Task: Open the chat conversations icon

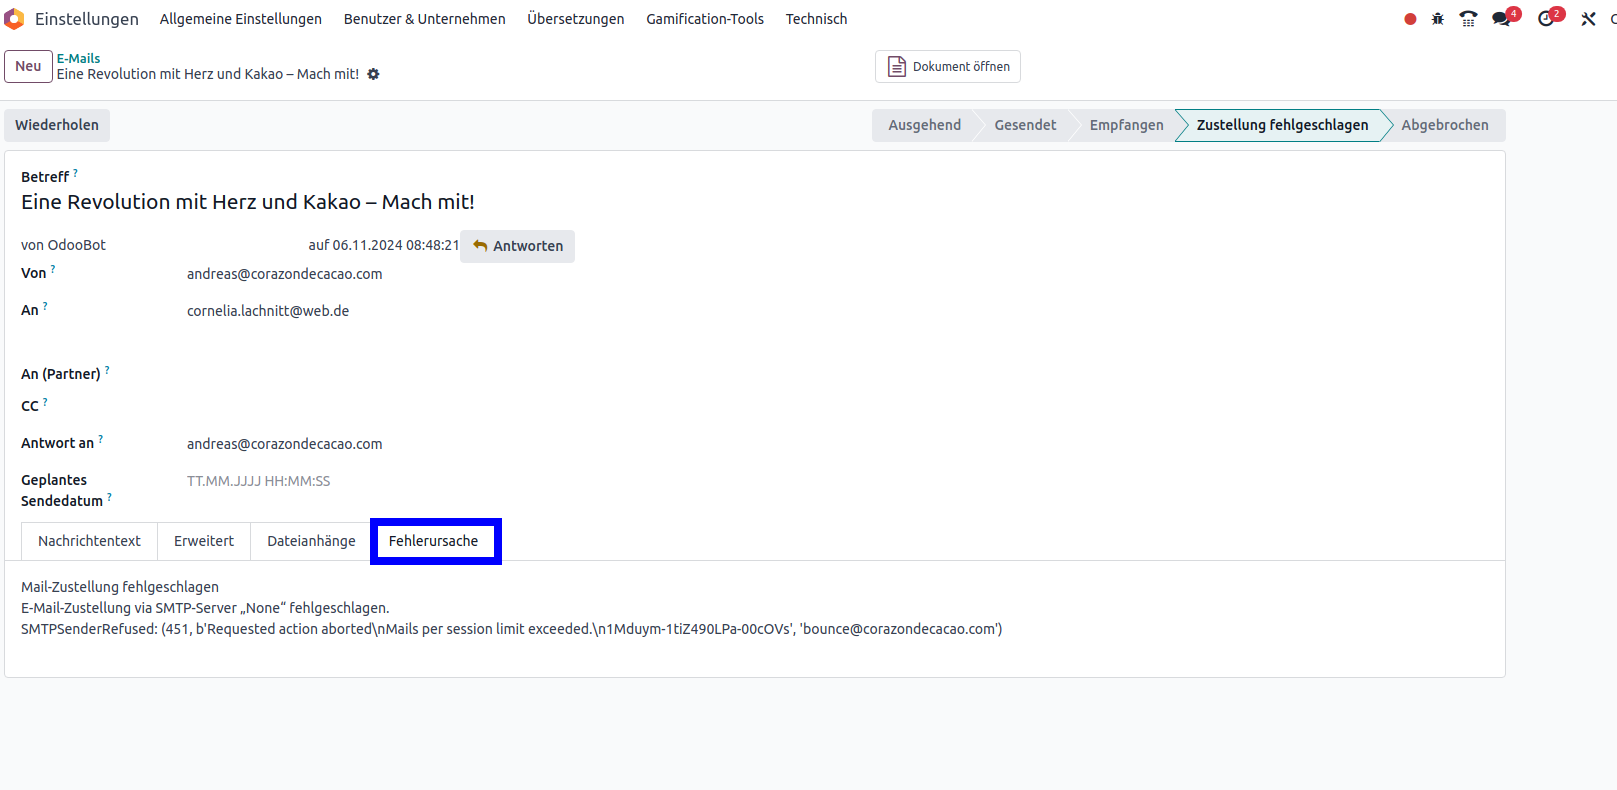Action: (x=1501, y=19)
